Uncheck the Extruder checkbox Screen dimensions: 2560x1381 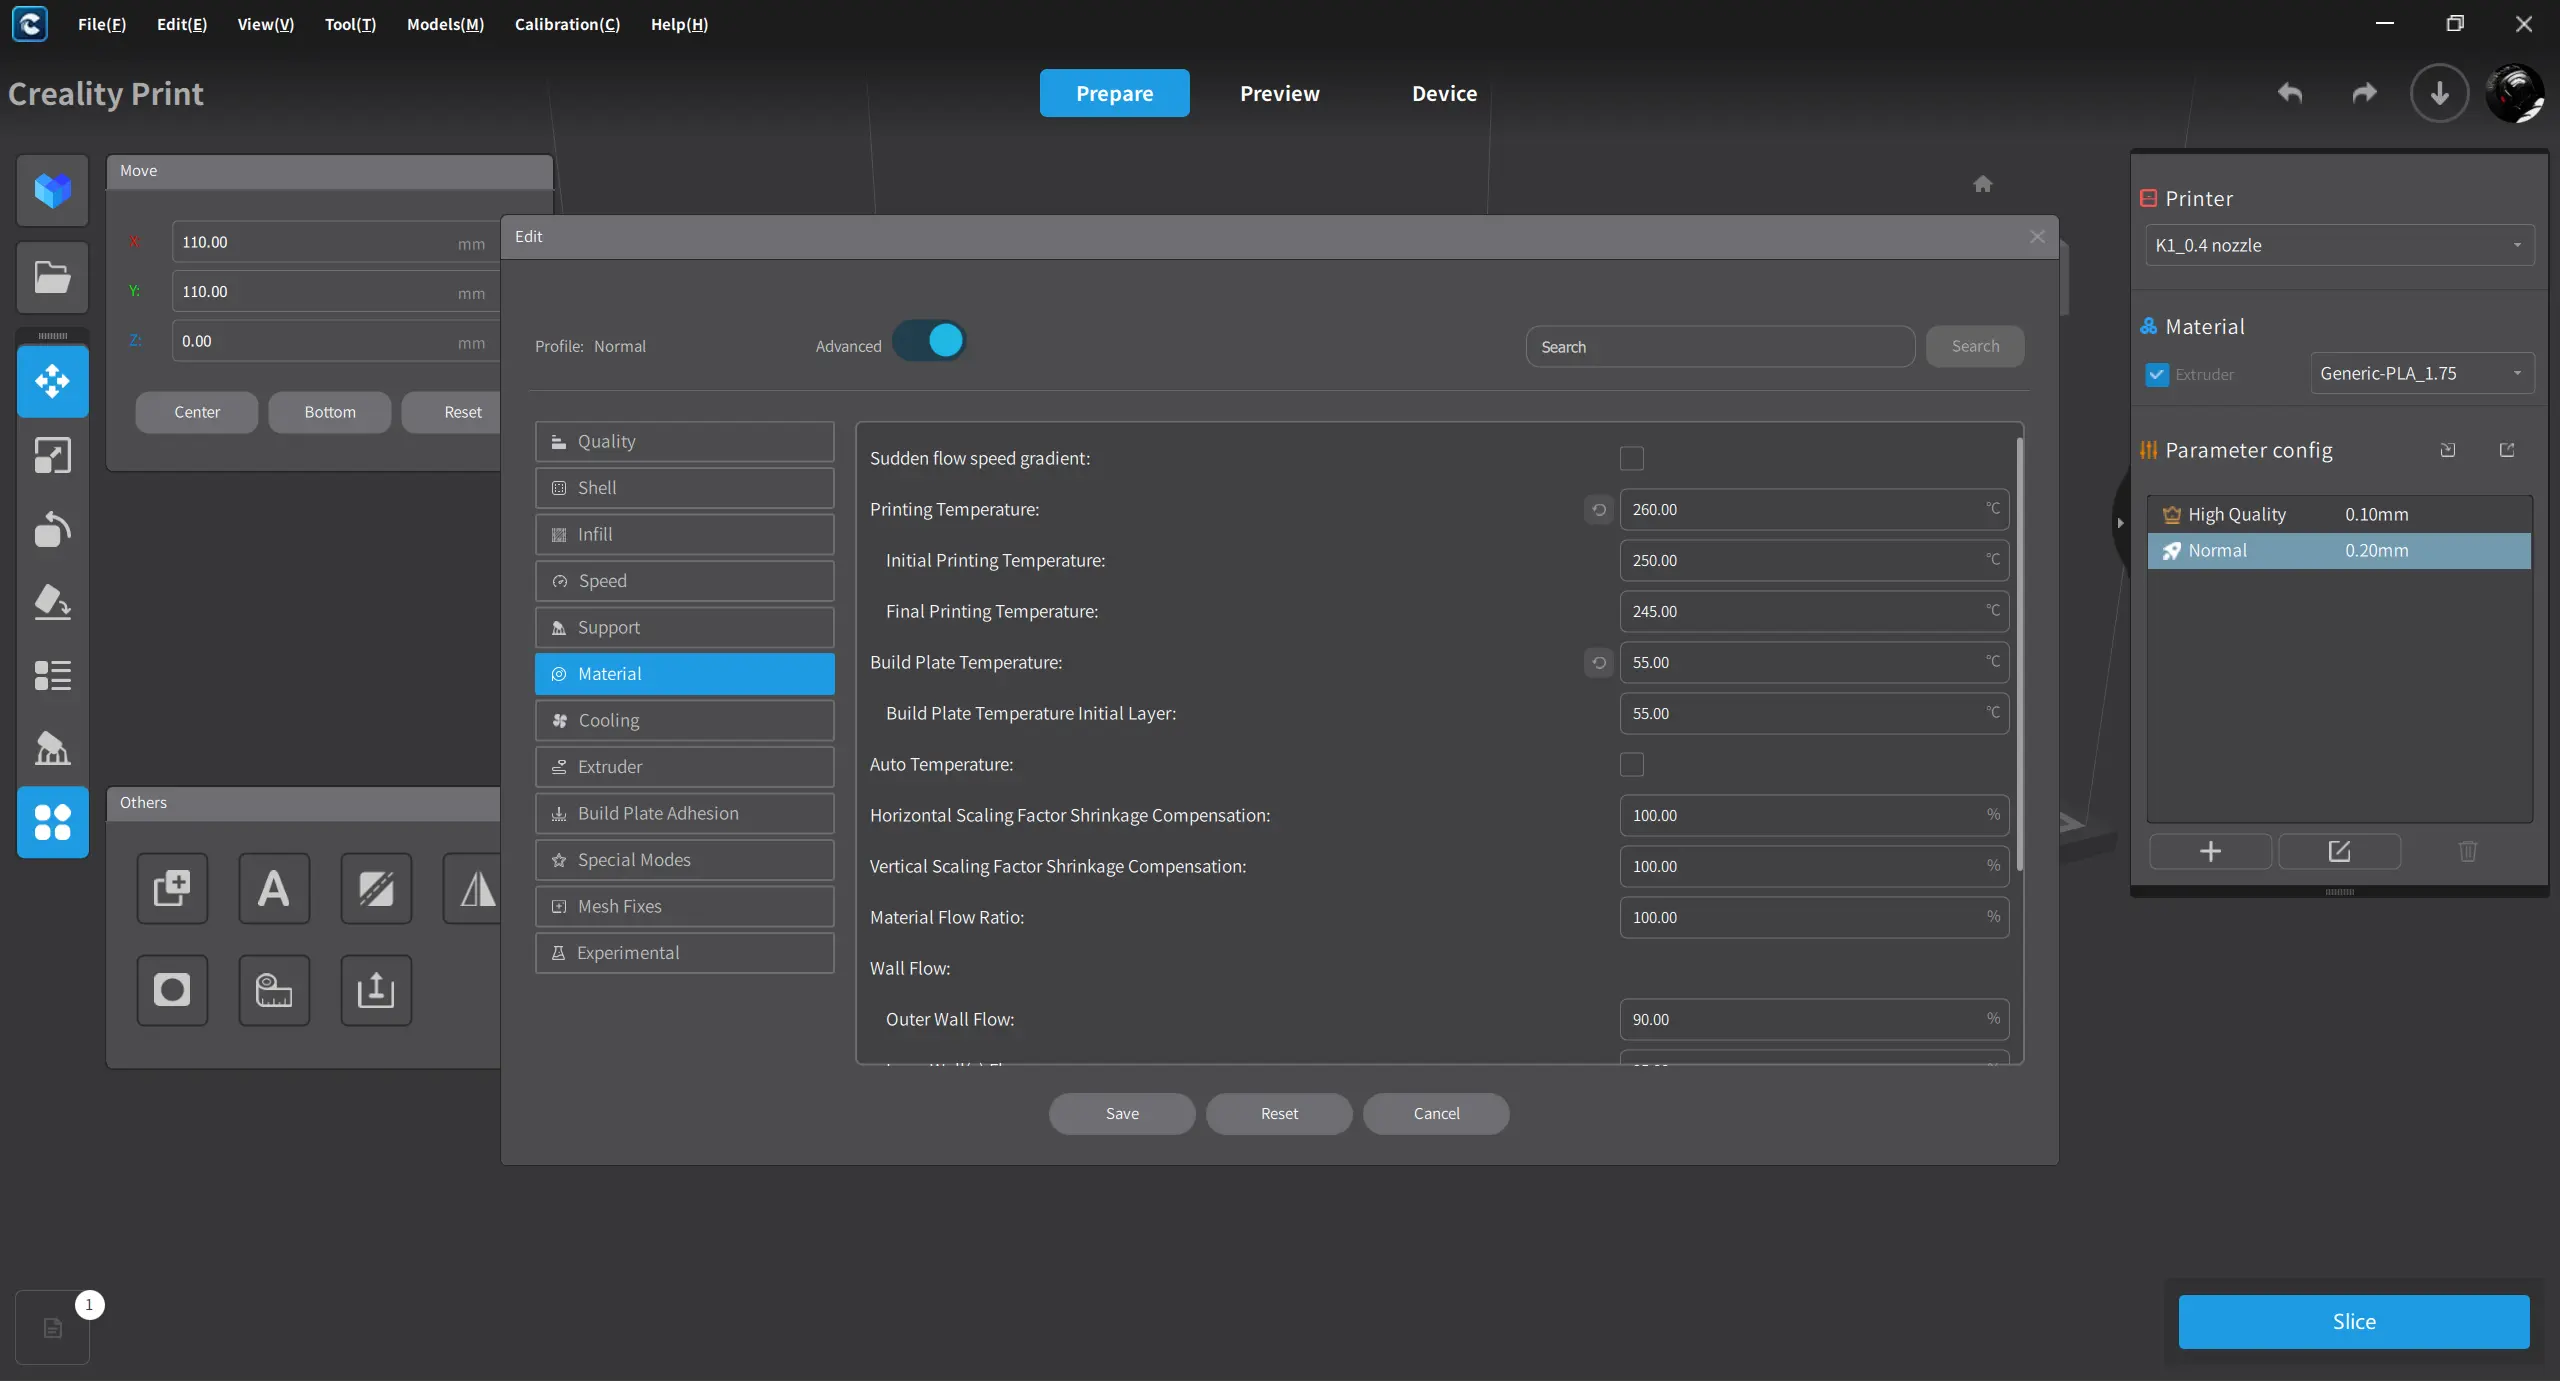tap(2157, 375)
